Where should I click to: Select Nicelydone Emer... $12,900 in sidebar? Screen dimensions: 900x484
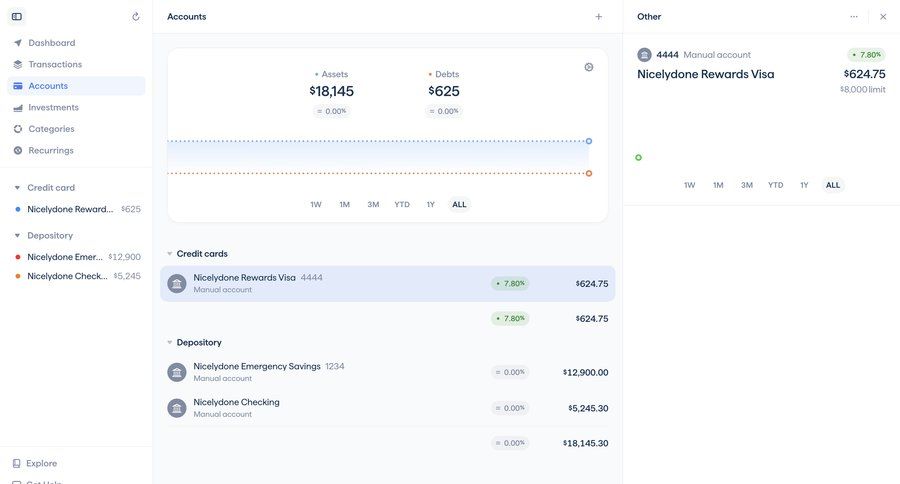tap(76, 257)
